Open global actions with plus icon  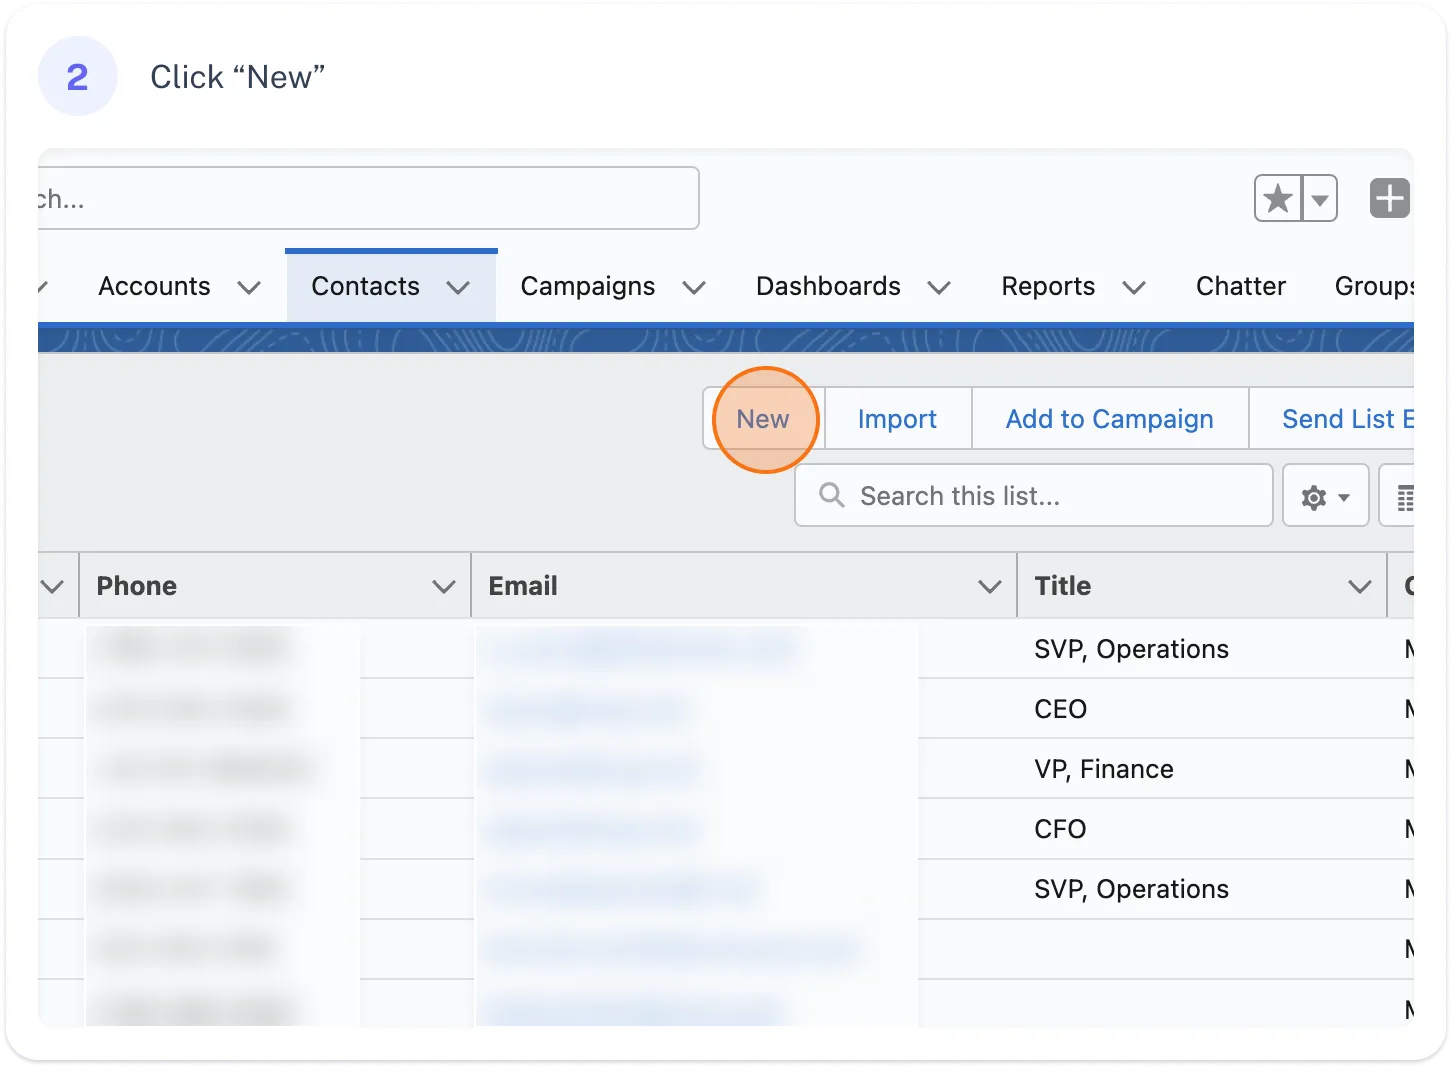[1389, 198]
